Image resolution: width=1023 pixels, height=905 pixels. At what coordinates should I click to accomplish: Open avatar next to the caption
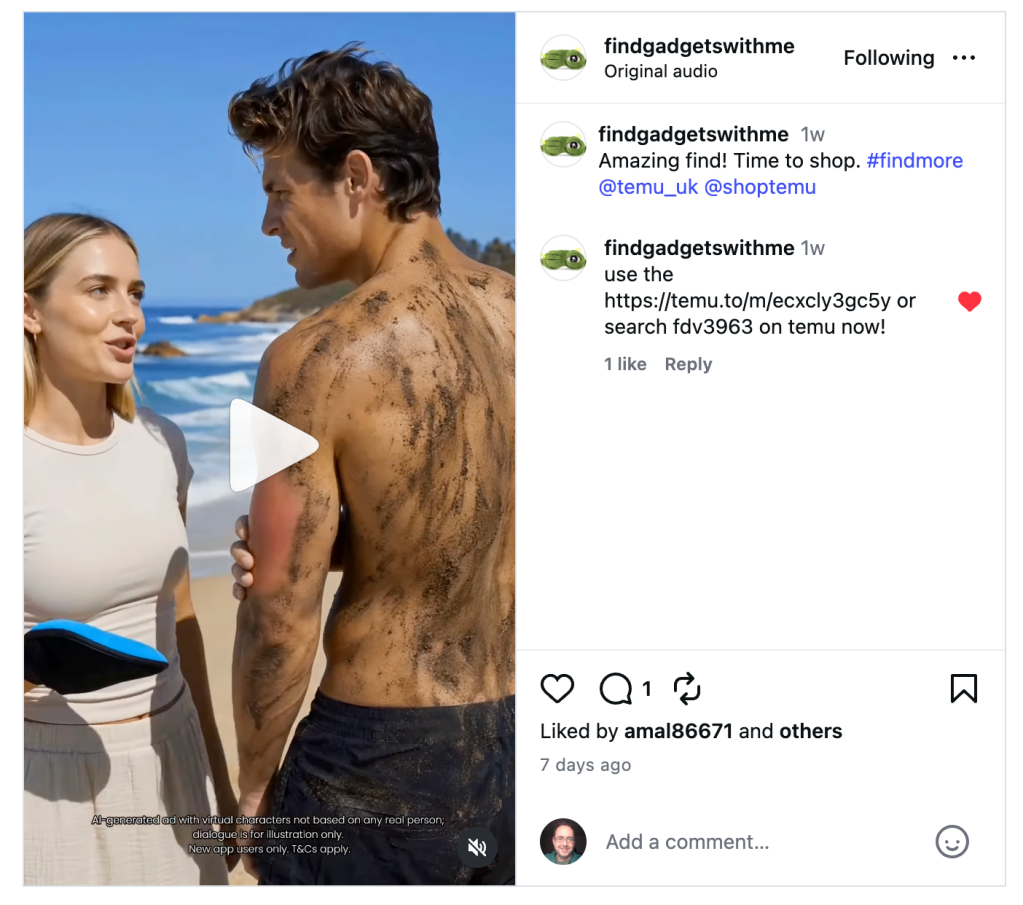(x=563, y=144)
